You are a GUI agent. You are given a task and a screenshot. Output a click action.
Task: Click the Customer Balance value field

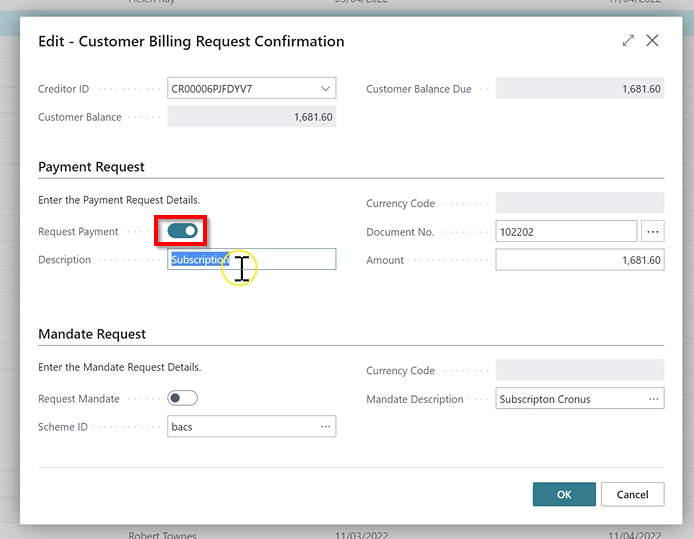(251, 117)
